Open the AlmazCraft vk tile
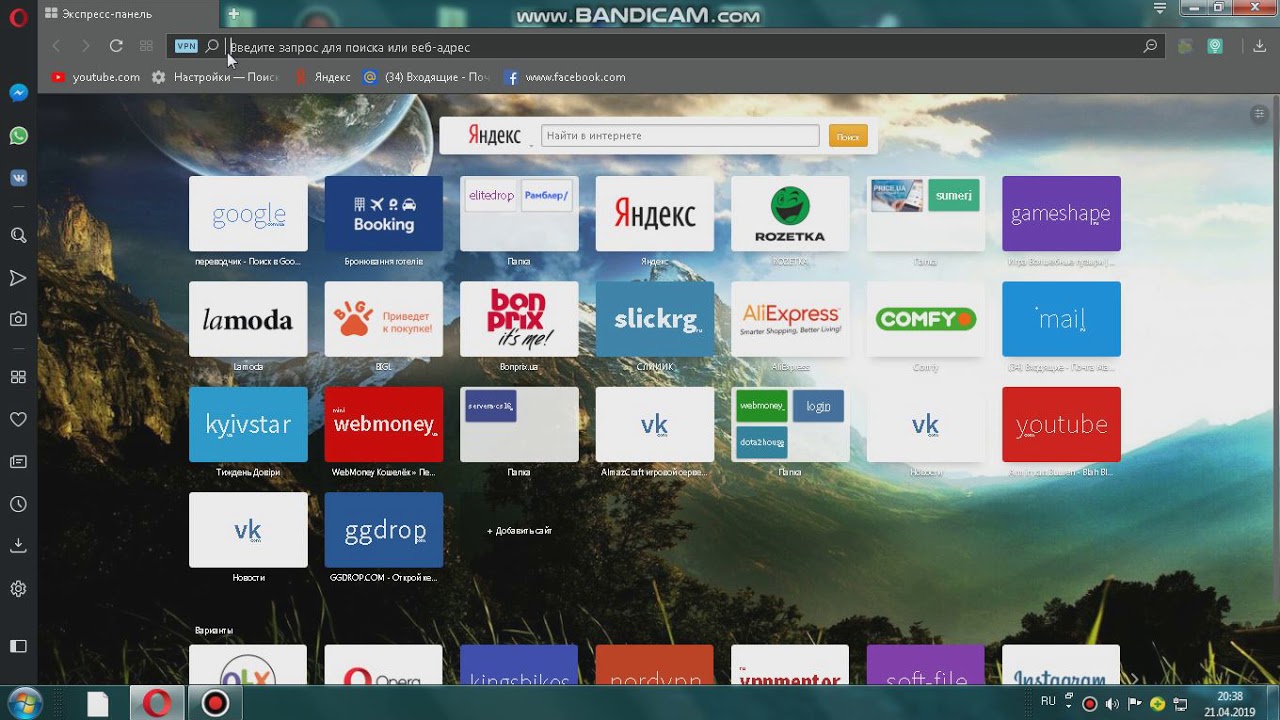Viewport: 1280px width, 720px height. click(655, 424)
